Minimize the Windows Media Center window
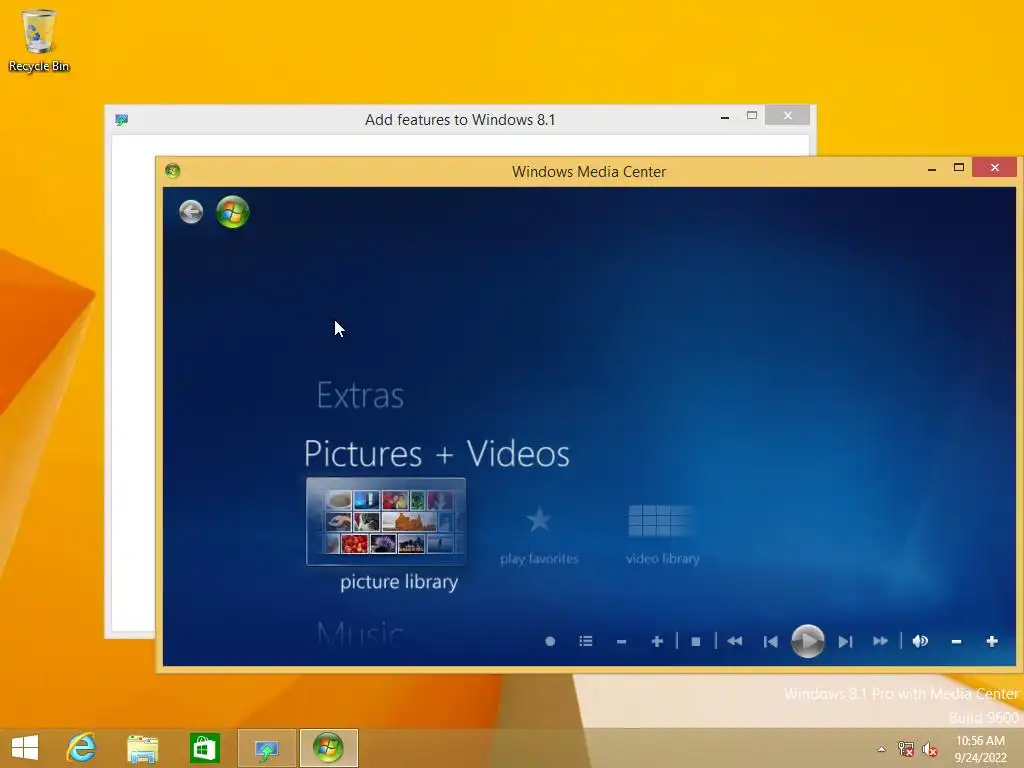1024x768 pixels. (x=932, y=169)
